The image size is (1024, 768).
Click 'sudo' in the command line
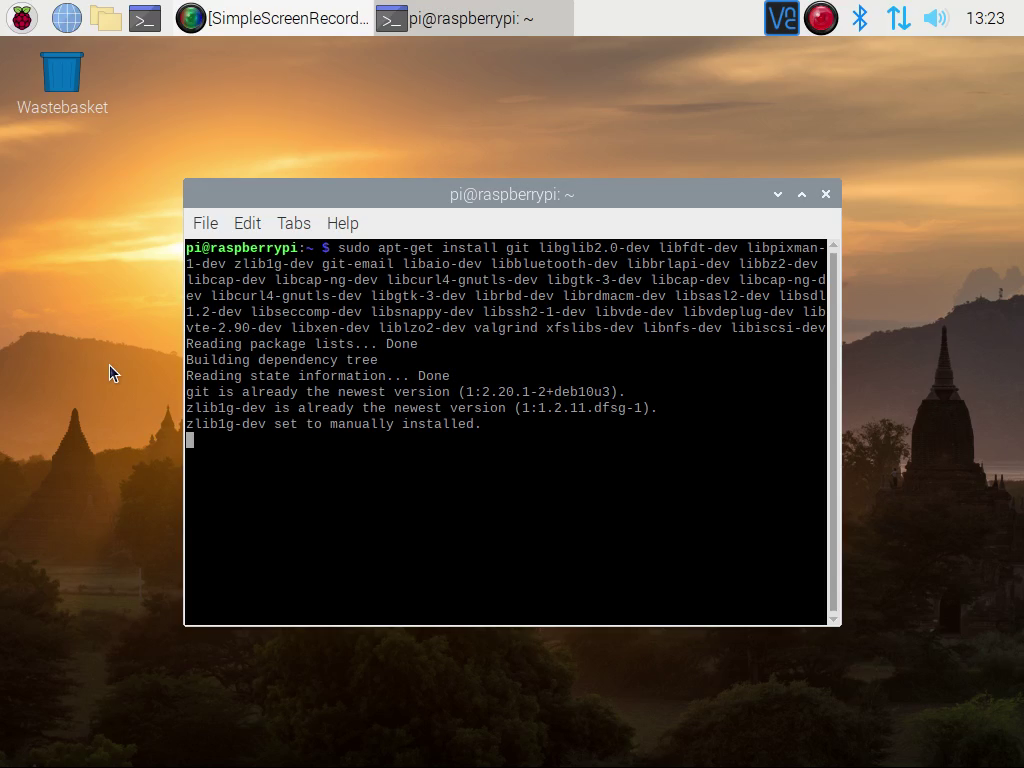(354, 248)
